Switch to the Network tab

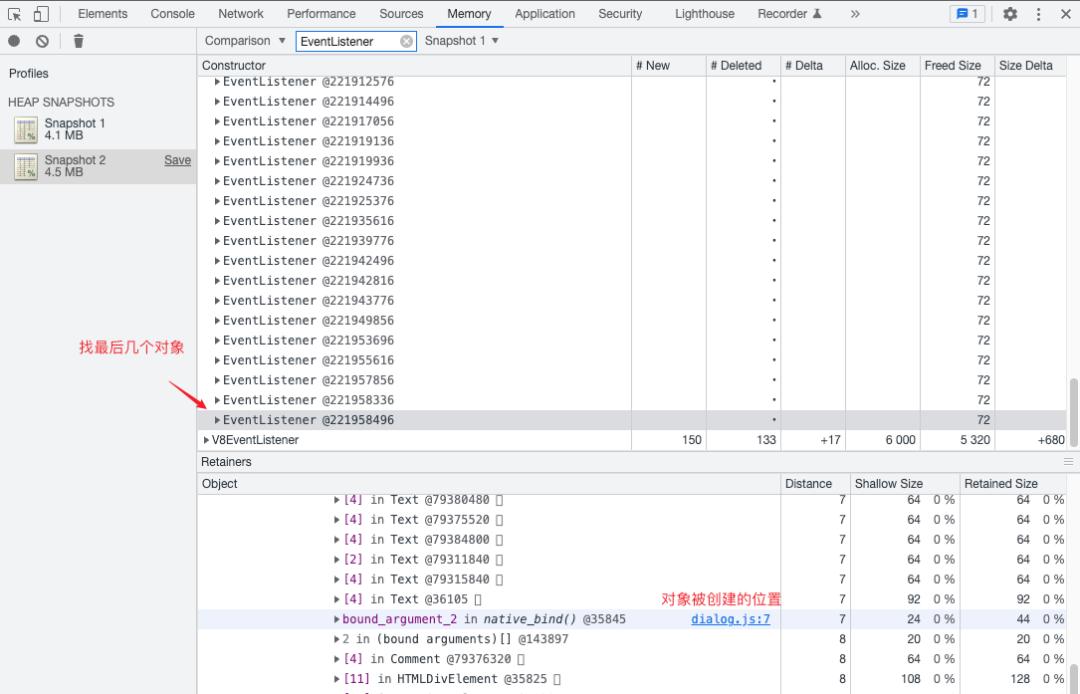241,14
